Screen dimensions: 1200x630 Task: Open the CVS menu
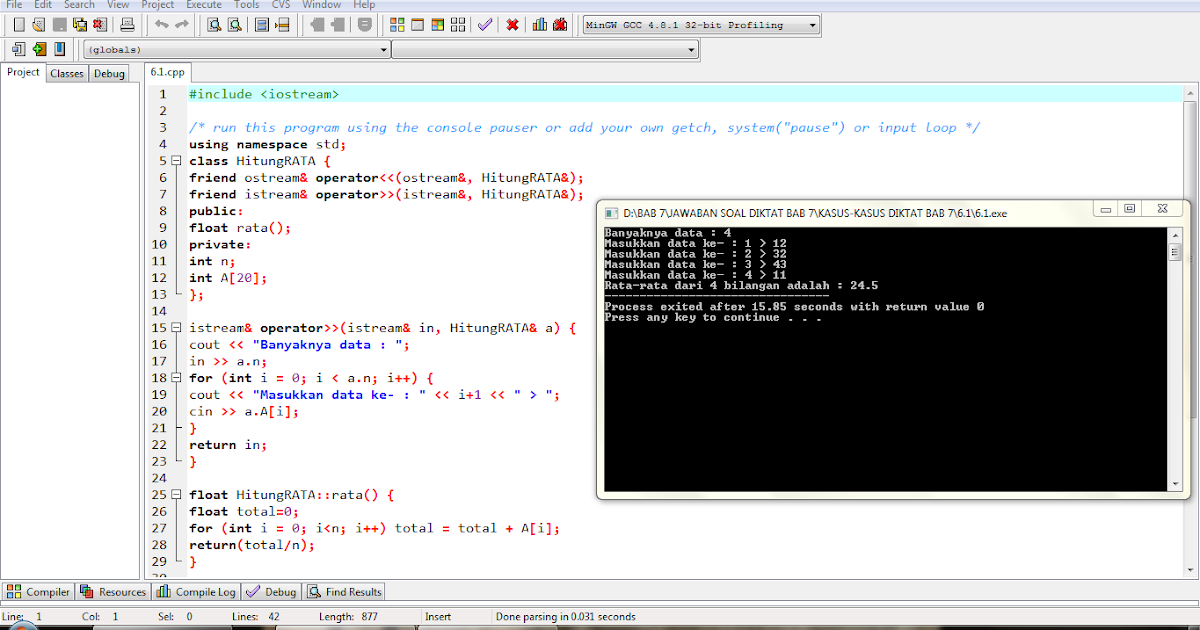pyautogui.click(x=281, y=4)
